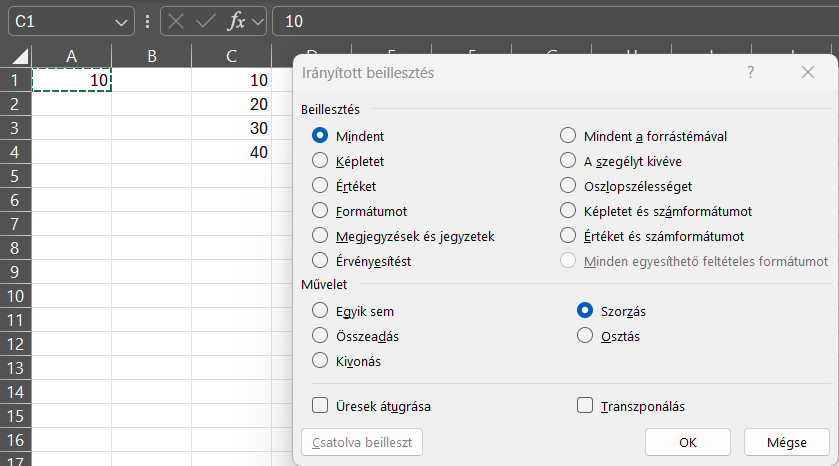Viewport: 839px width, 466px height.
Task: Select cell C3 containing 30
Action: pyautogui.click(x=232, y=128)
